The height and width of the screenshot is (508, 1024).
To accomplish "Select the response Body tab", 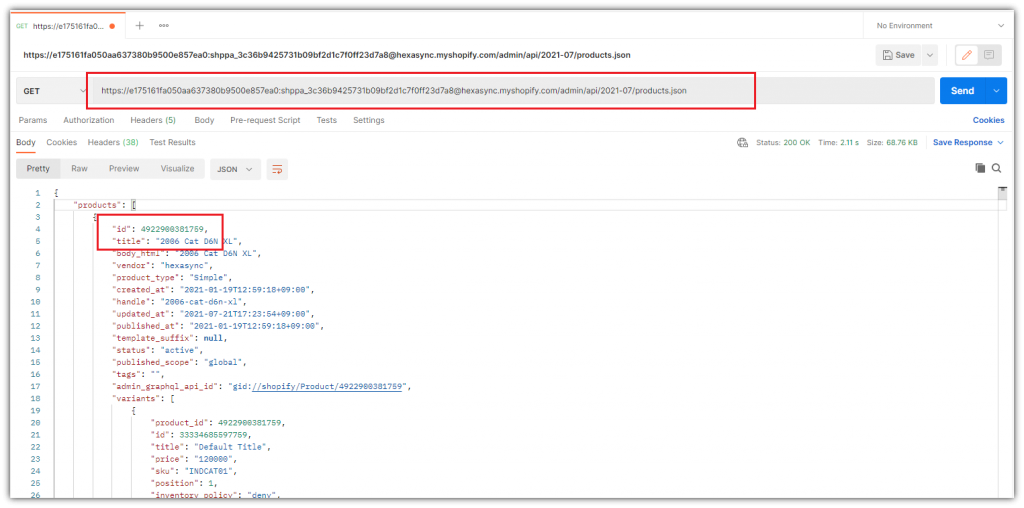I will [26, 142].
